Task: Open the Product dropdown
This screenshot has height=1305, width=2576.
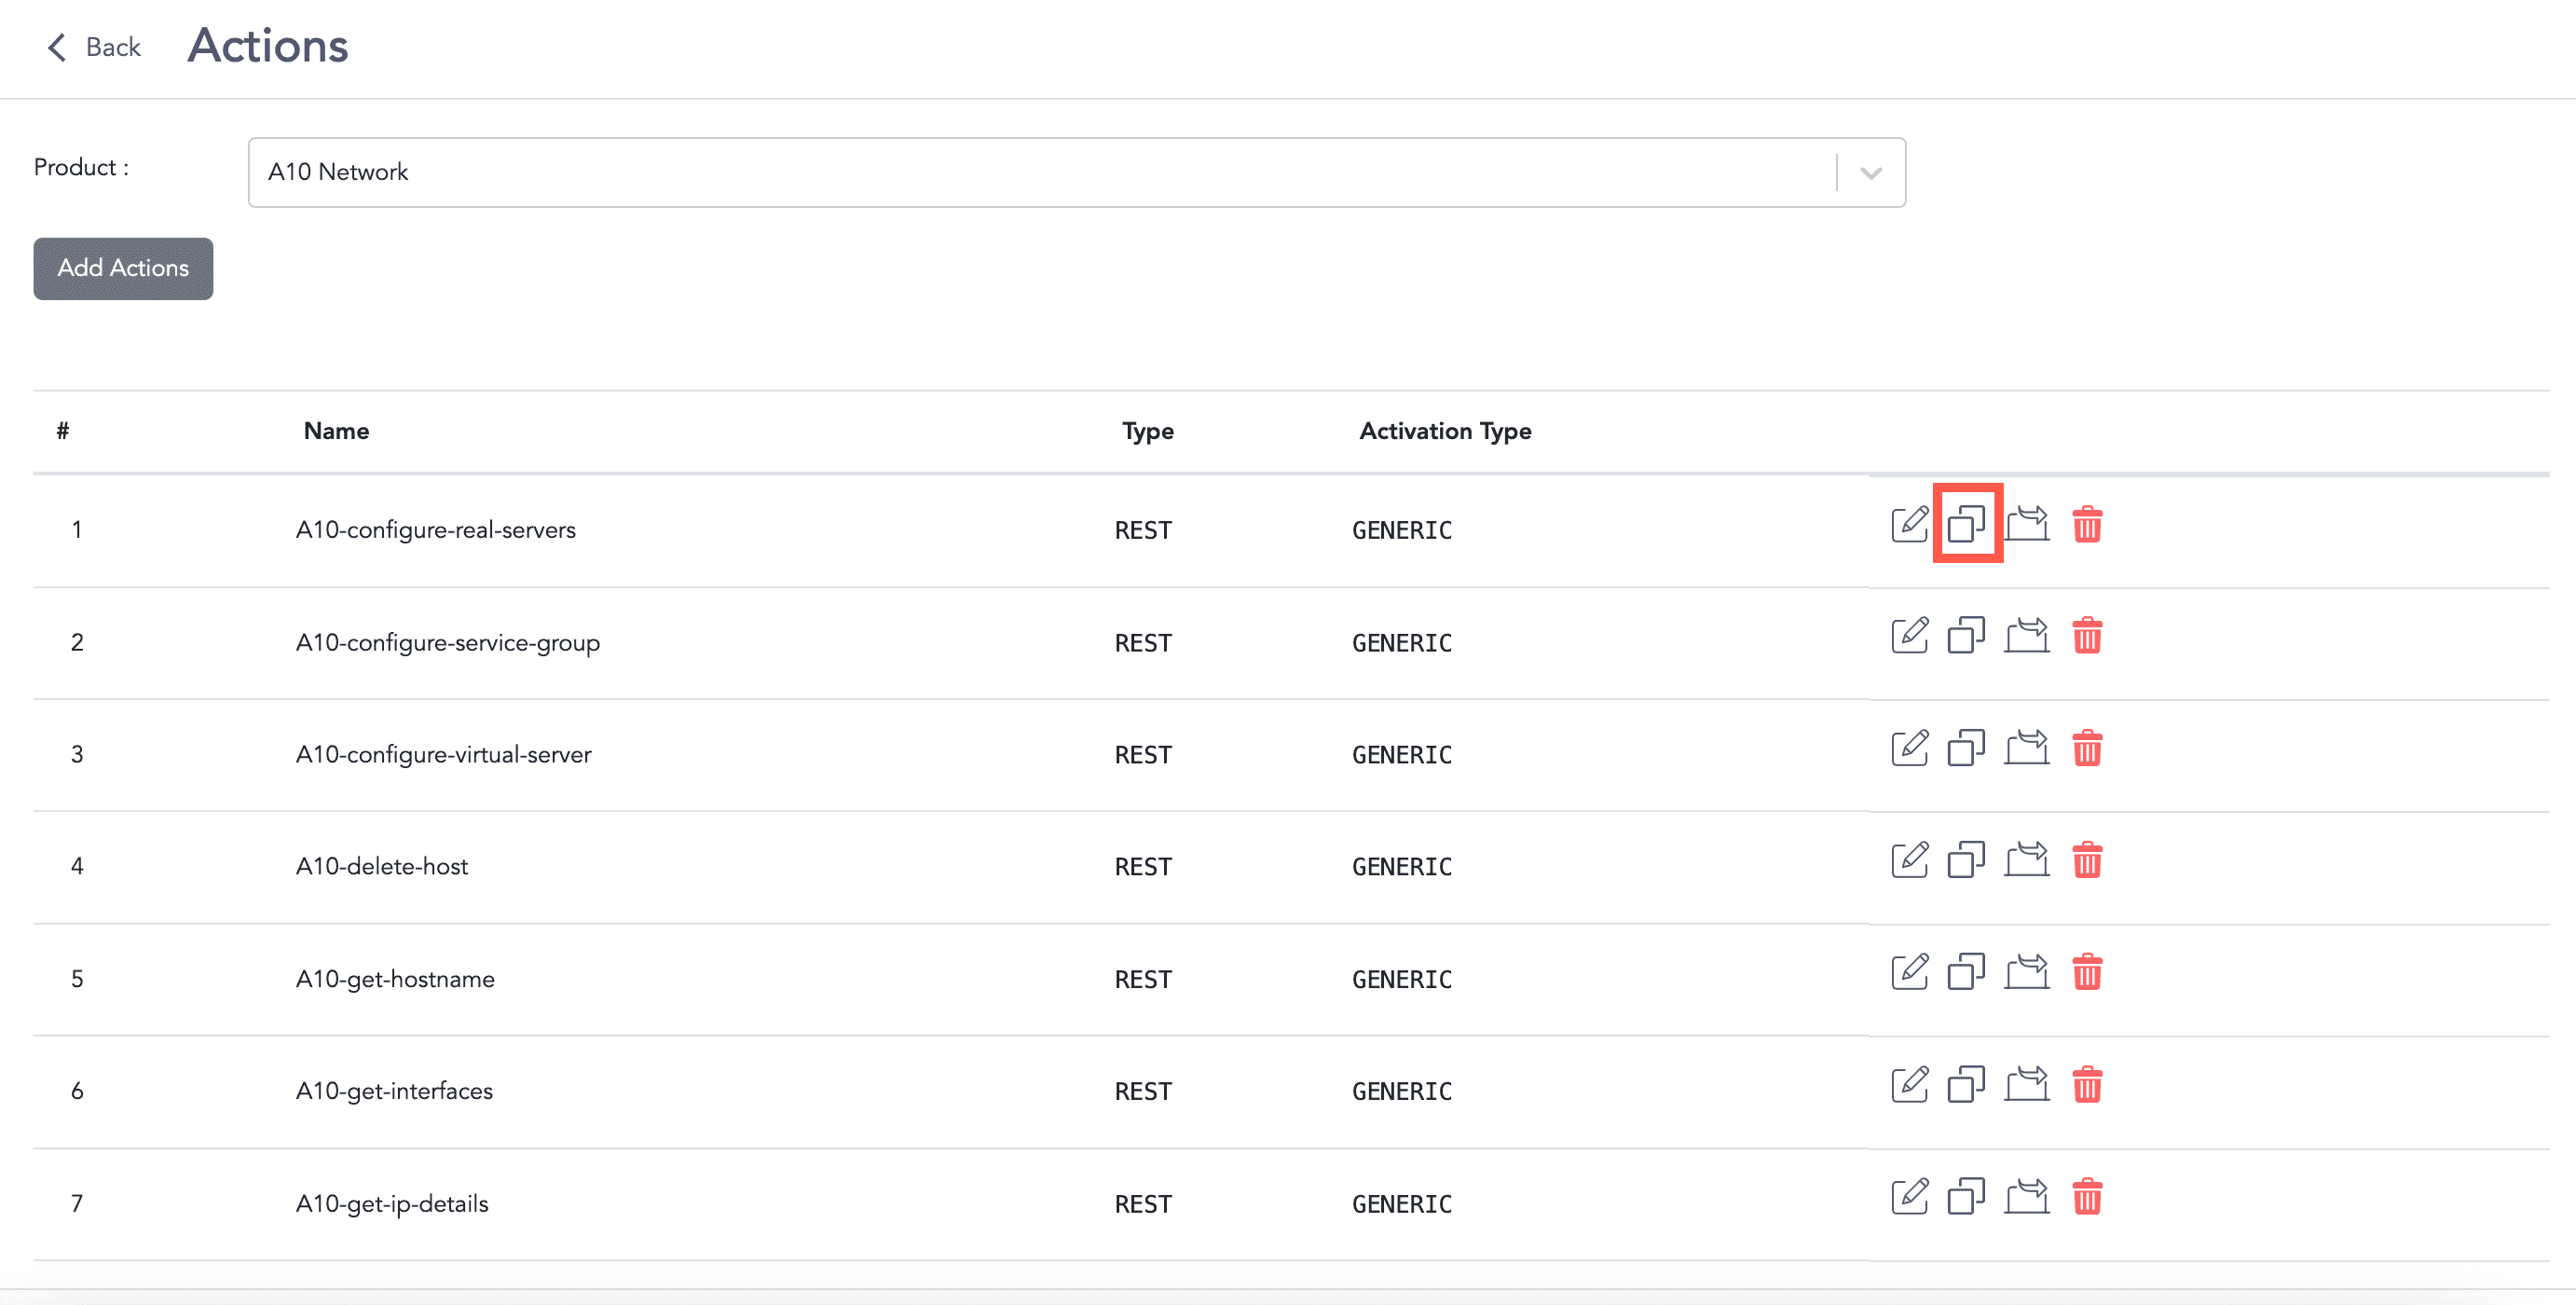Action: pos(1868,172)
